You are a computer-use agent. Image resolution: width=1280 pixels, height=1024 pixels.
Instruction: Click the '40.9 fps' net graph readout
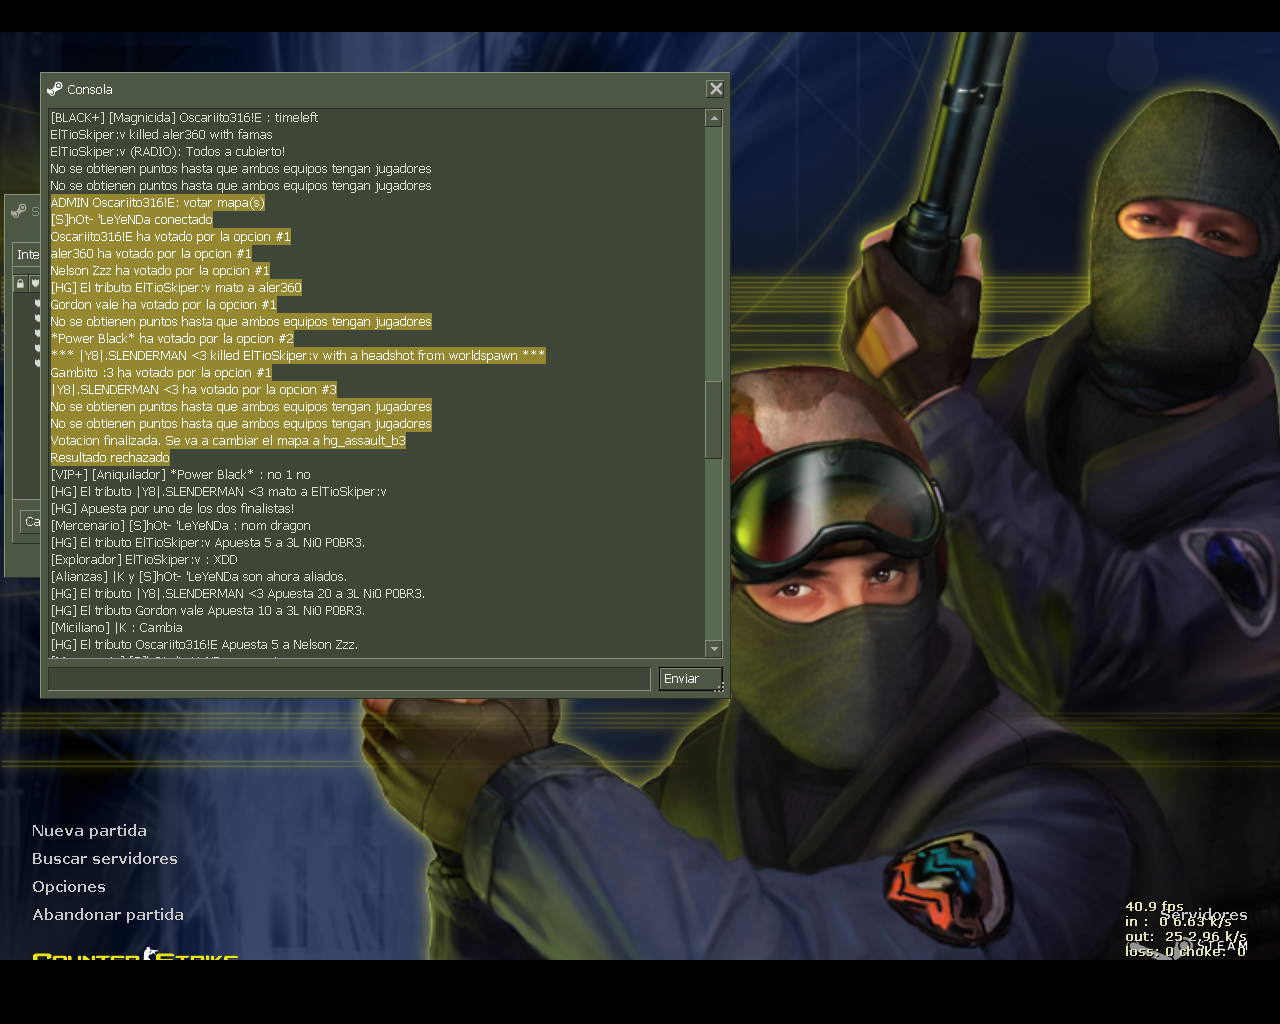pos(1154,907)
